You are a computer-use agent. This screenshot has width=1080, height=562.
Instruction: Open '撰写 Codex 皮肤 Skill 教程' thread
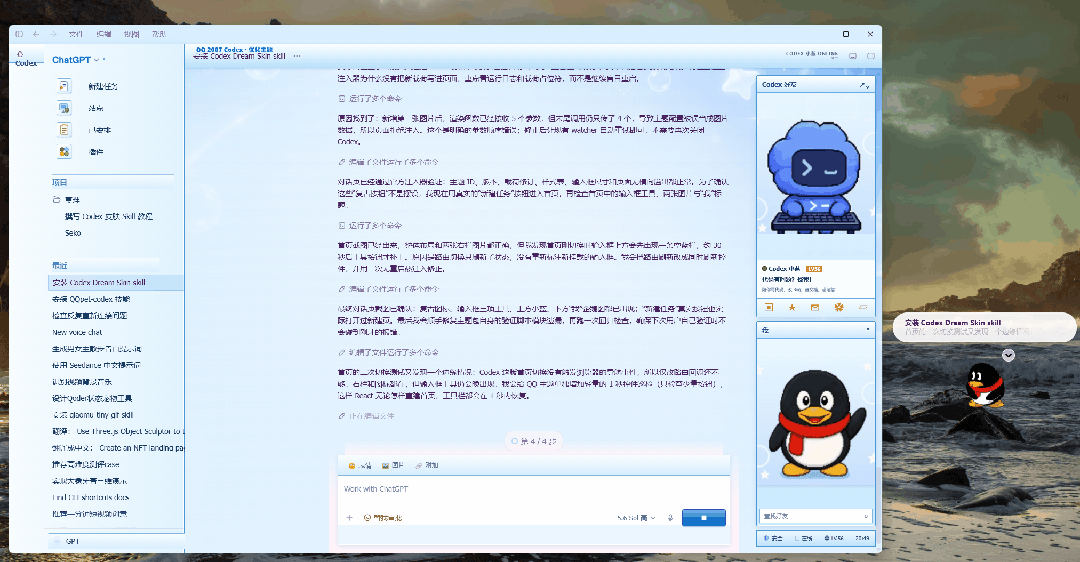(109, 216)
